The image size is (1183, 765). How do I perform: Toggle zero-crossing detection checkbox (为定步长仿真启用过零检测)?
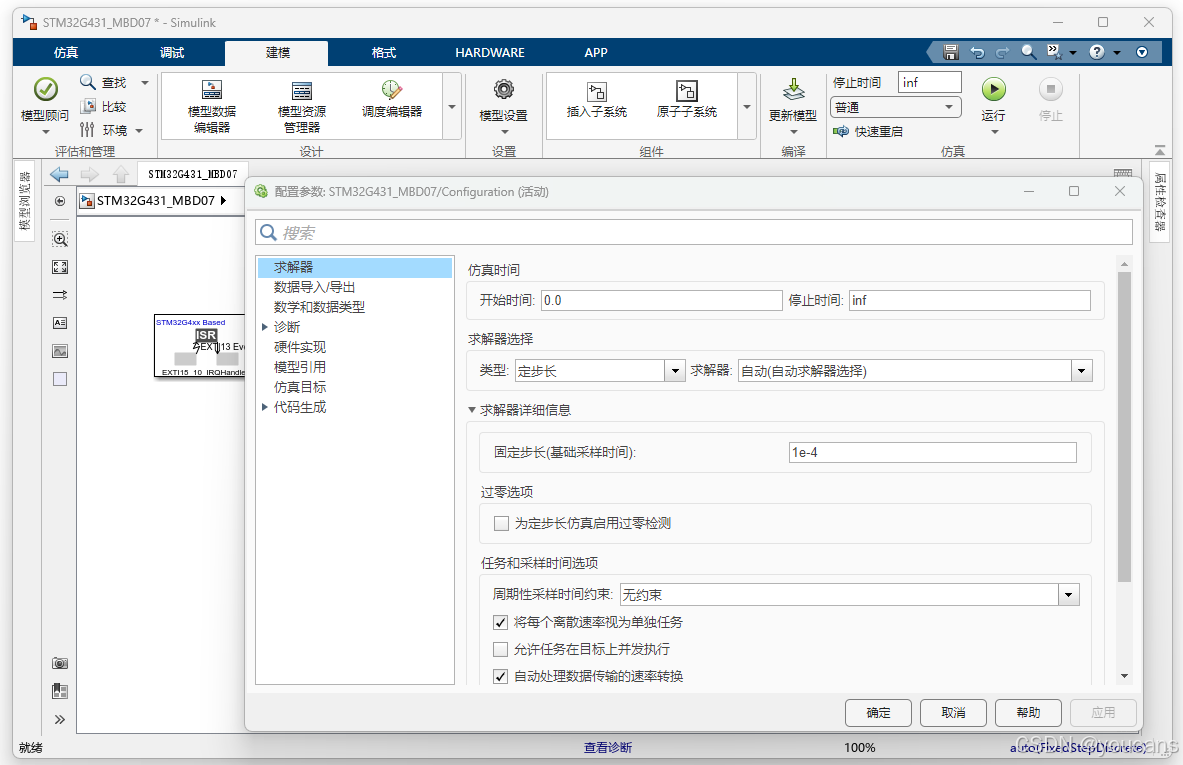pyautogui.click(x=501, y=523)
